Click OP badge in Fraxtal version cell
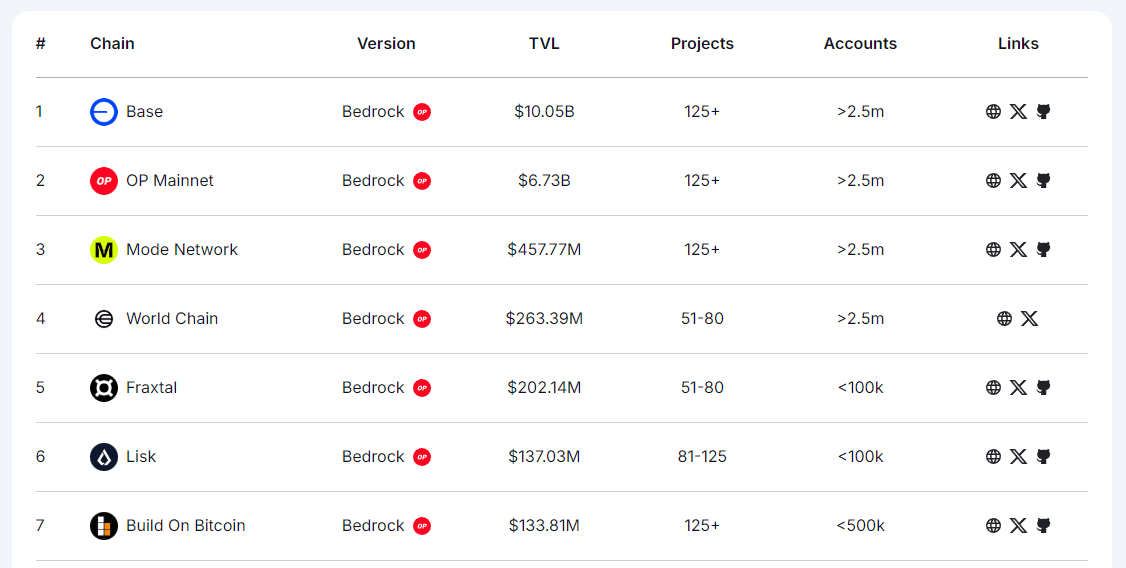Image resolution: width=1126 pixels, height=568 pixels. [422, 388]
